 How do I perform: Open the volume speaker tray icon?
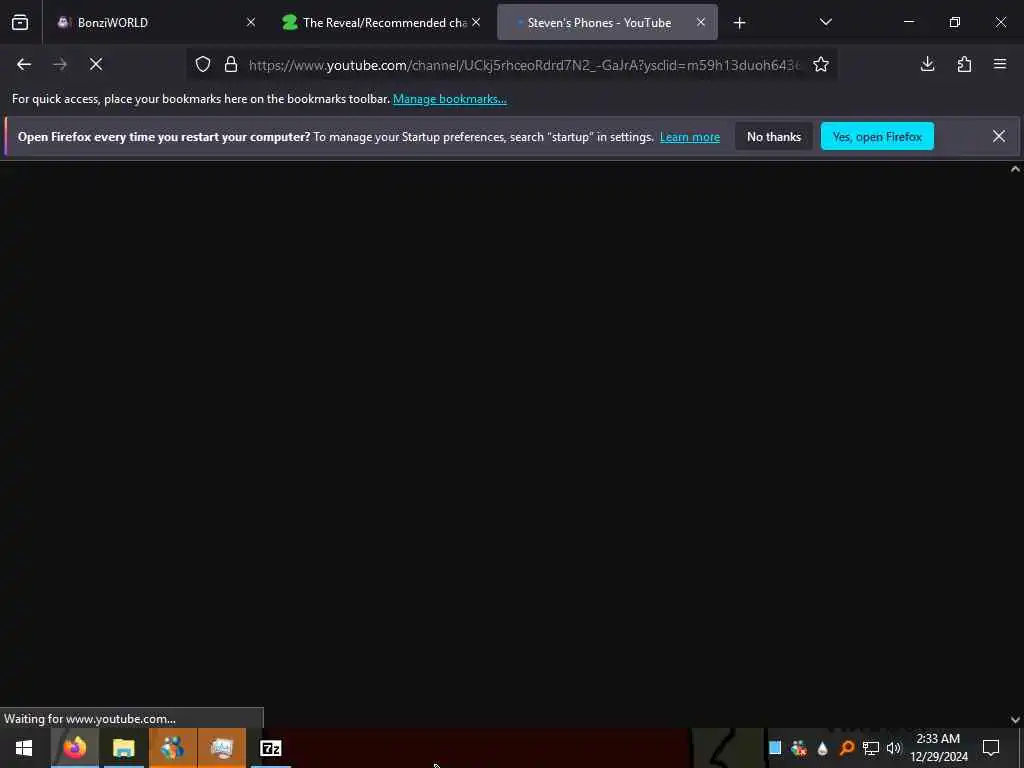[x=893, y=748]
